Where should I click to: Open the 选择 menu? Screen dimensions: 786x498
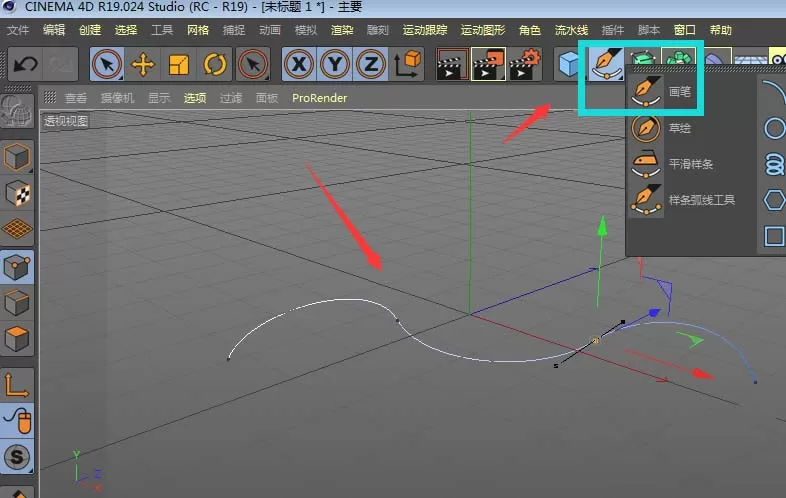click(x=126, y=30)
